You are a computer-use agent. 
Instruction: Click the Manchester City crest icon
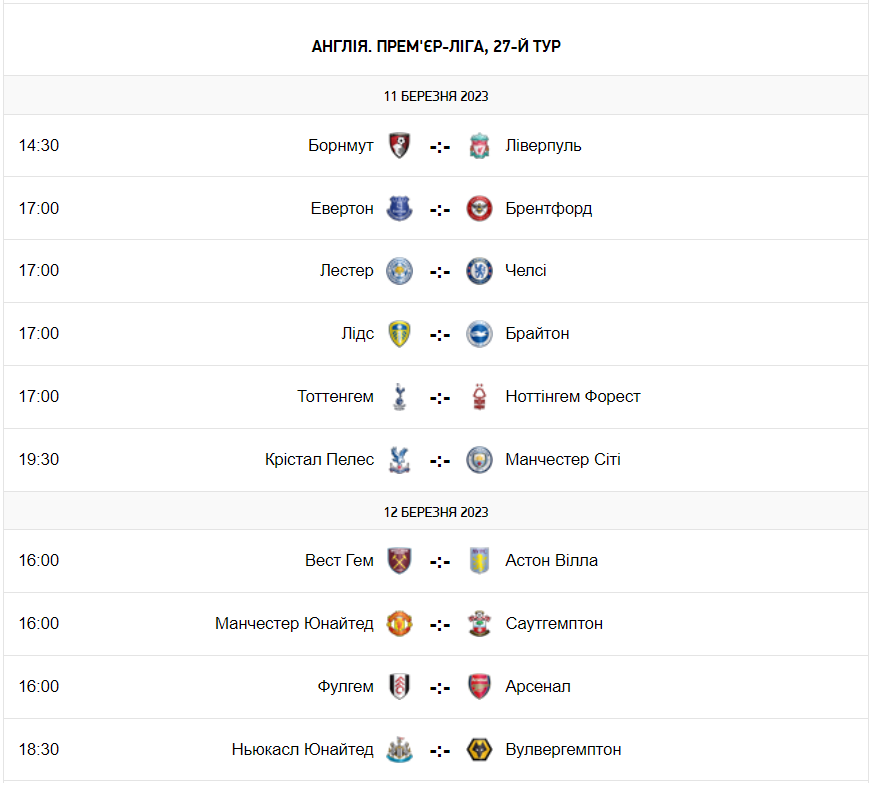tap(480, 460)
